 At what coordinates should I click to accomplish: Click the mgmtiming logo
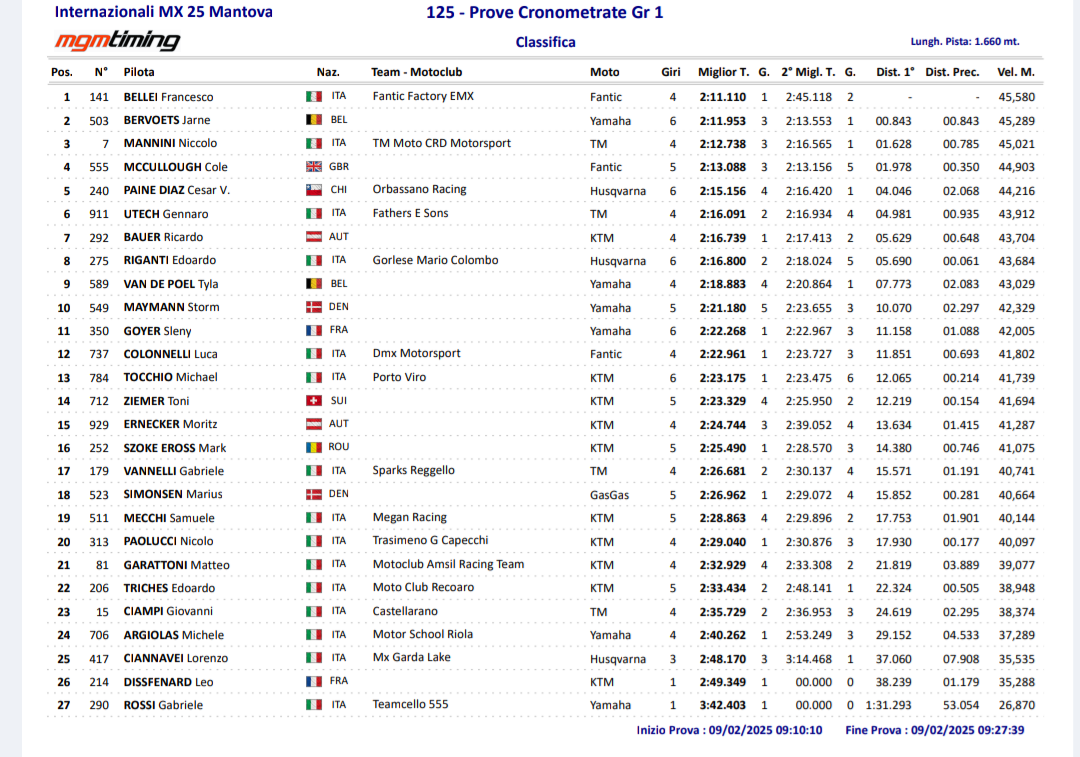(x=117, y=41)
